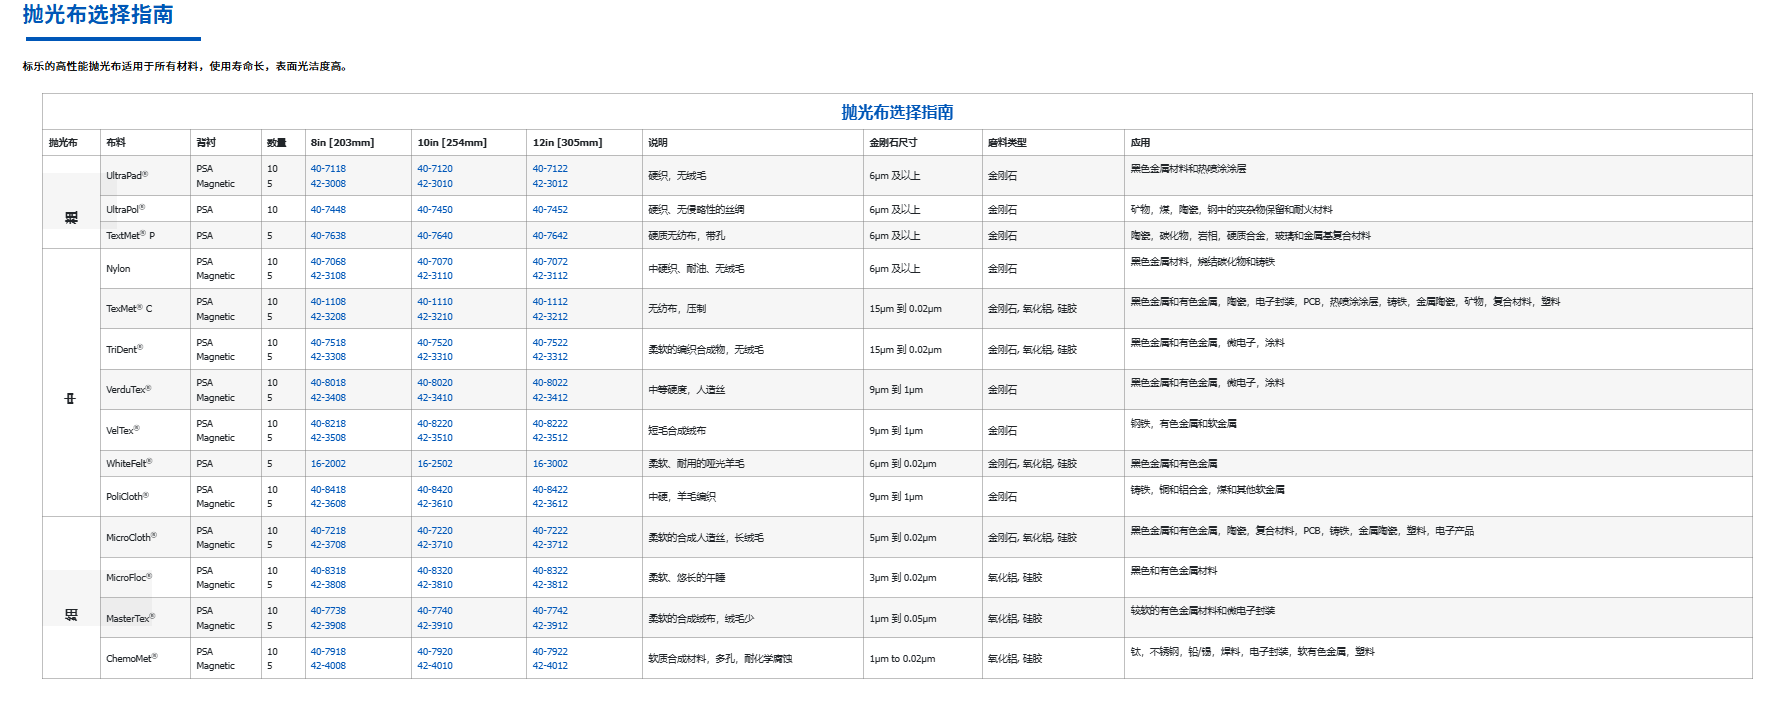The height and width of the screenshot is (720, 1774).
Task: Click the 磨料类型 column header
Action: (1007, 143)
